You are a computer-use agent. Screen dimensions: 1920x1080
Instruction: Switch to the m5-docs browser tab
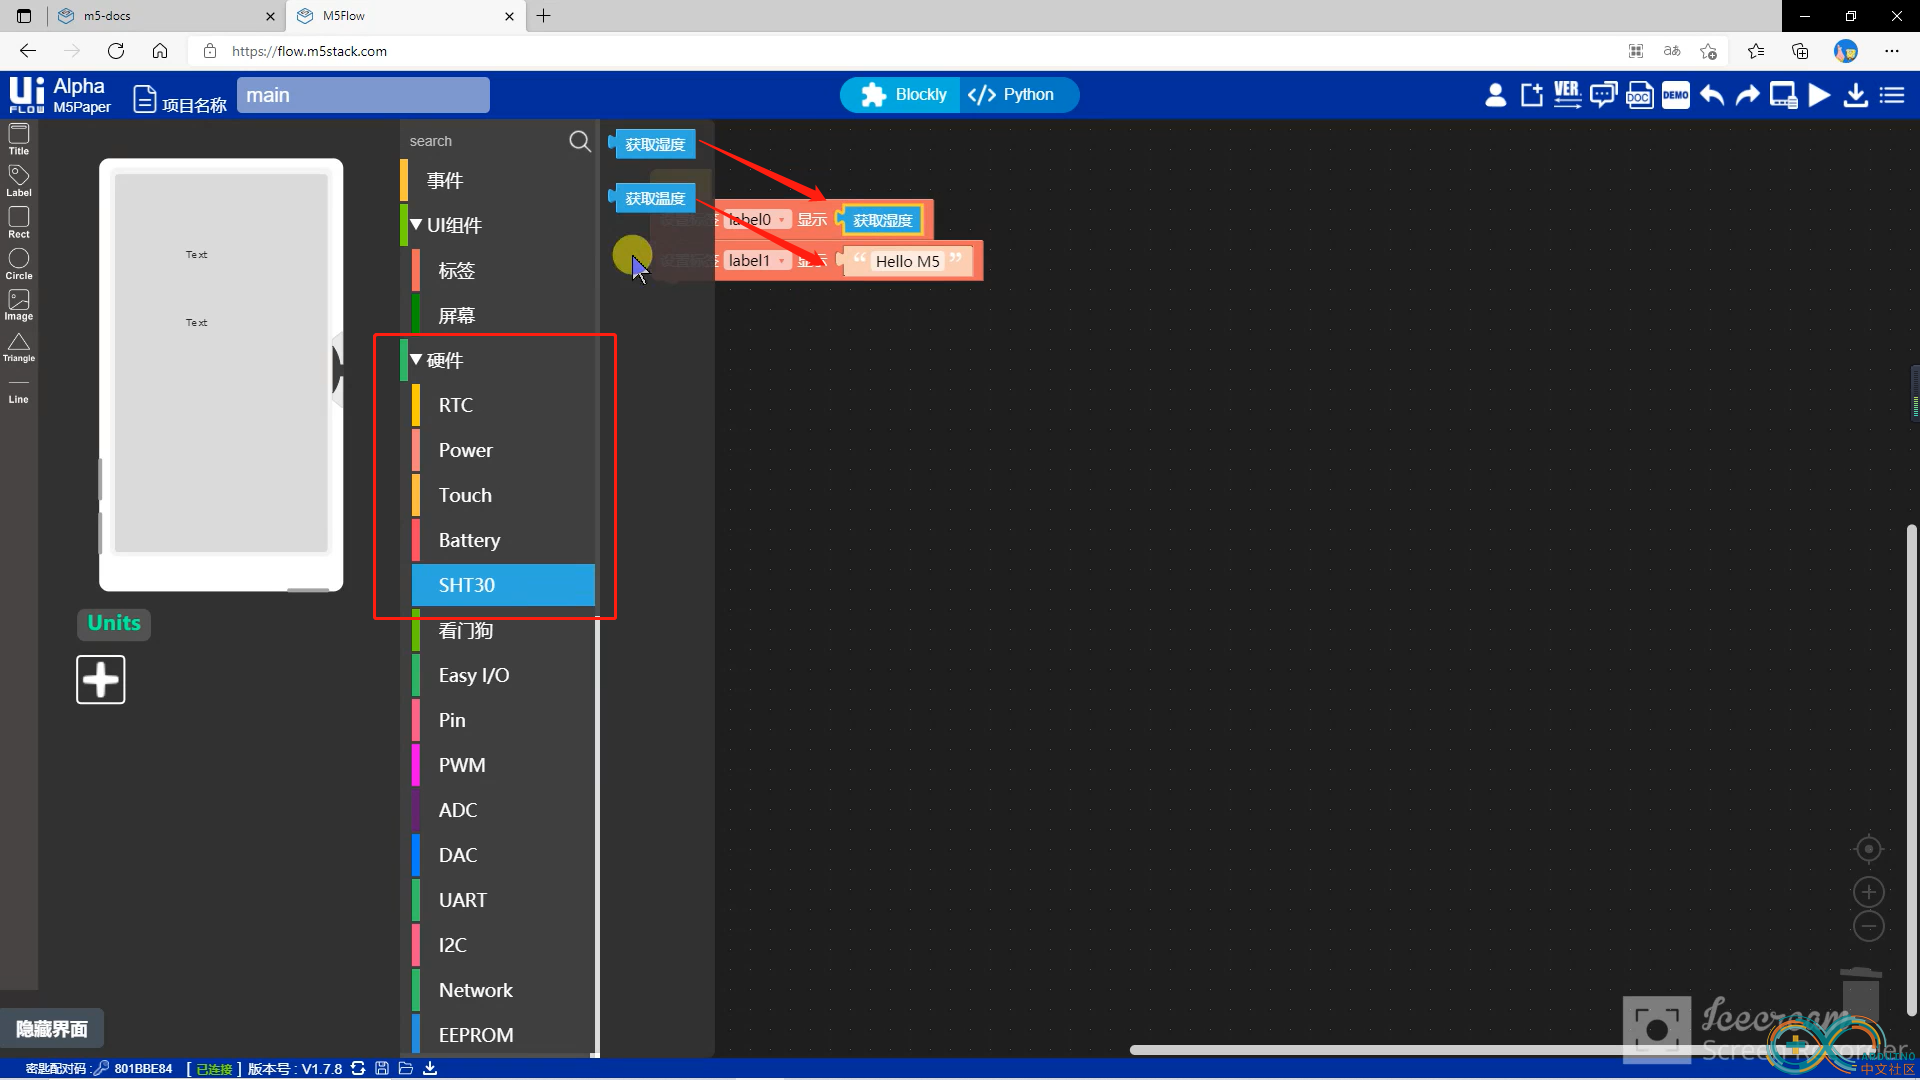166,16
